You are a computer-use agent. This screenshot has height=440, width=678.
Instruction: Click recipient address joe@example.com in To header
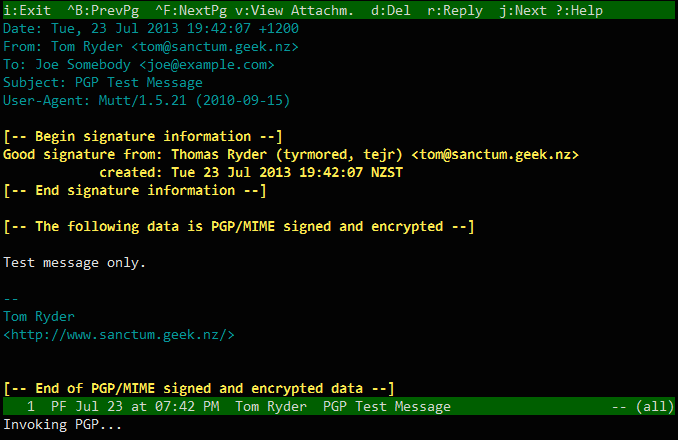pos(207,65)
